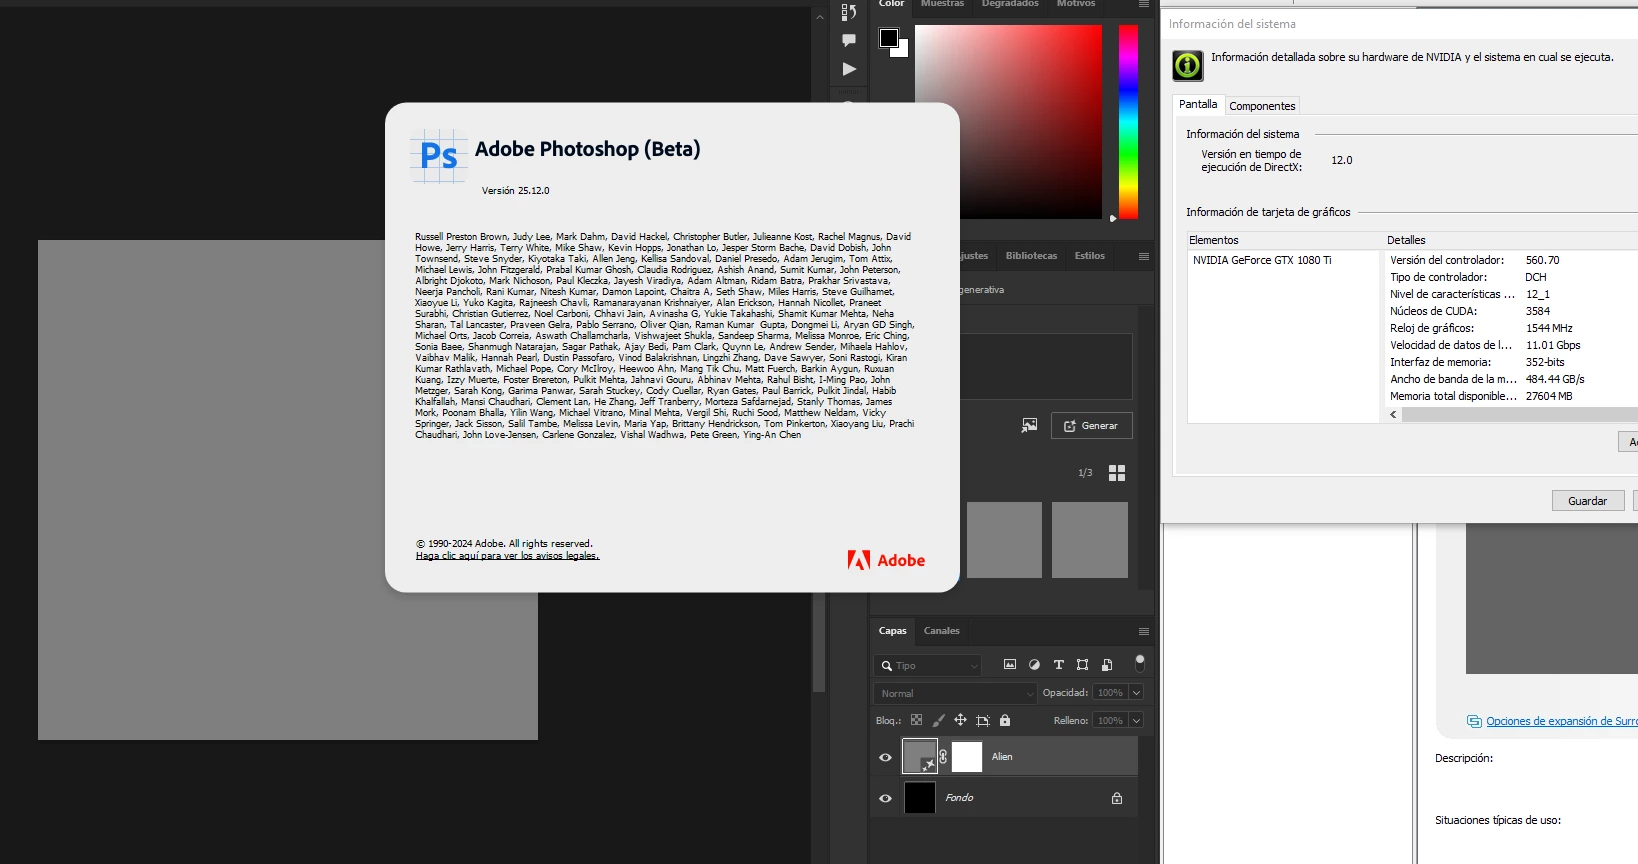1638x864 pixels.
Task: Open the Opacidad slider dropdown arrow
Action: point(1136,692)
